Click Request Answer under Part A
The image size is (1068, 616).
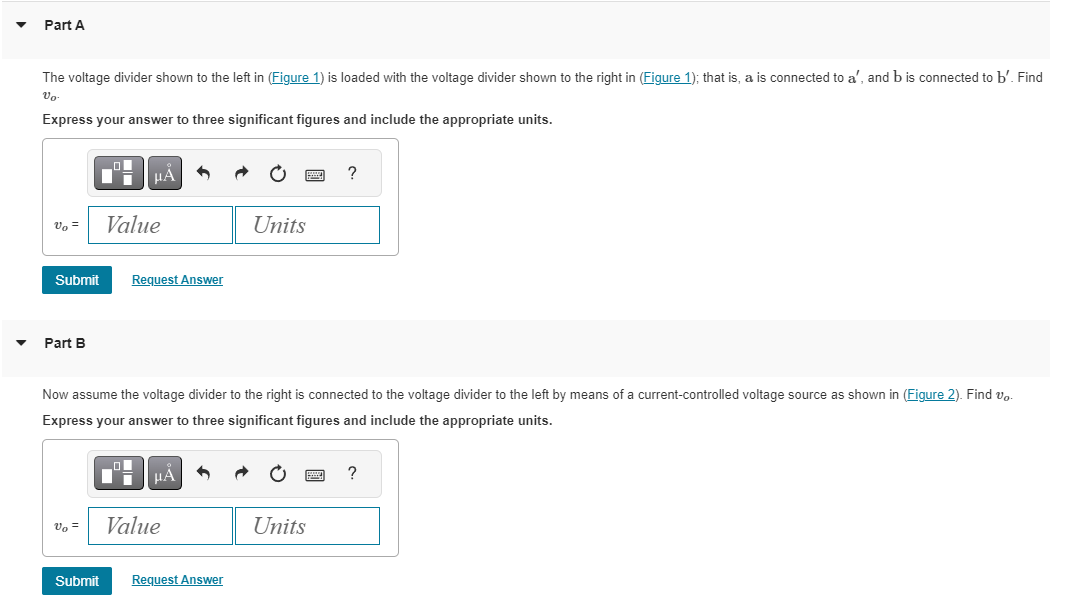click(x=177, y=280)
